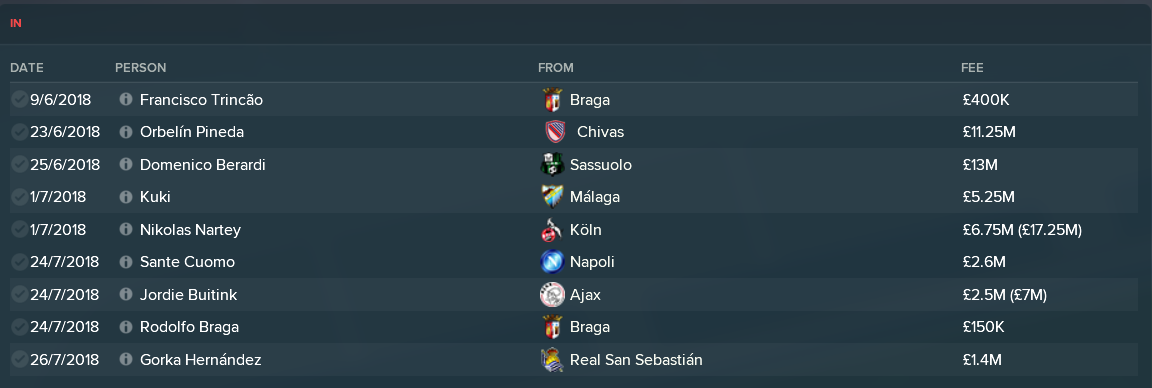This screenshot has width=1152, height=388.
Task: Open Jordie Buitink's player profile
Action: coord(188,295)
